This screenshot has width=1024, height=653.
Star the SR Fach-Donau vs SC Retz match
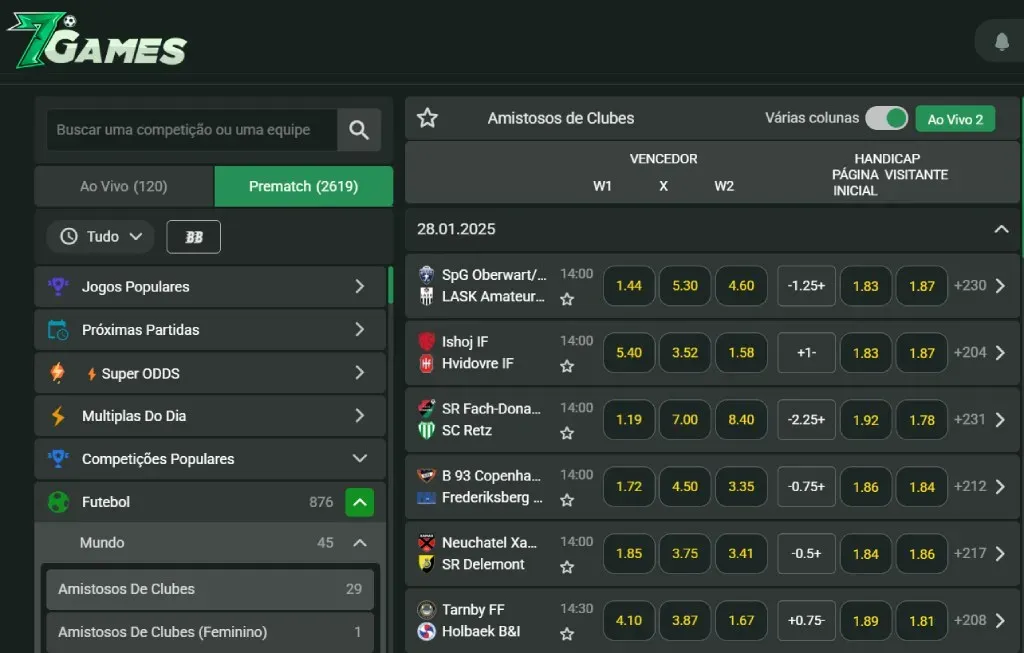(x=567, y=433)
